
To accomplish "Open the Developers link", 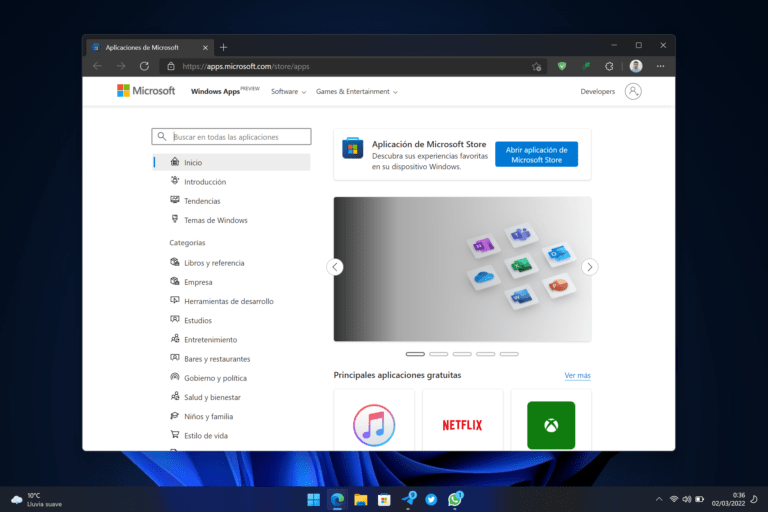I will [x=598, y=92].
